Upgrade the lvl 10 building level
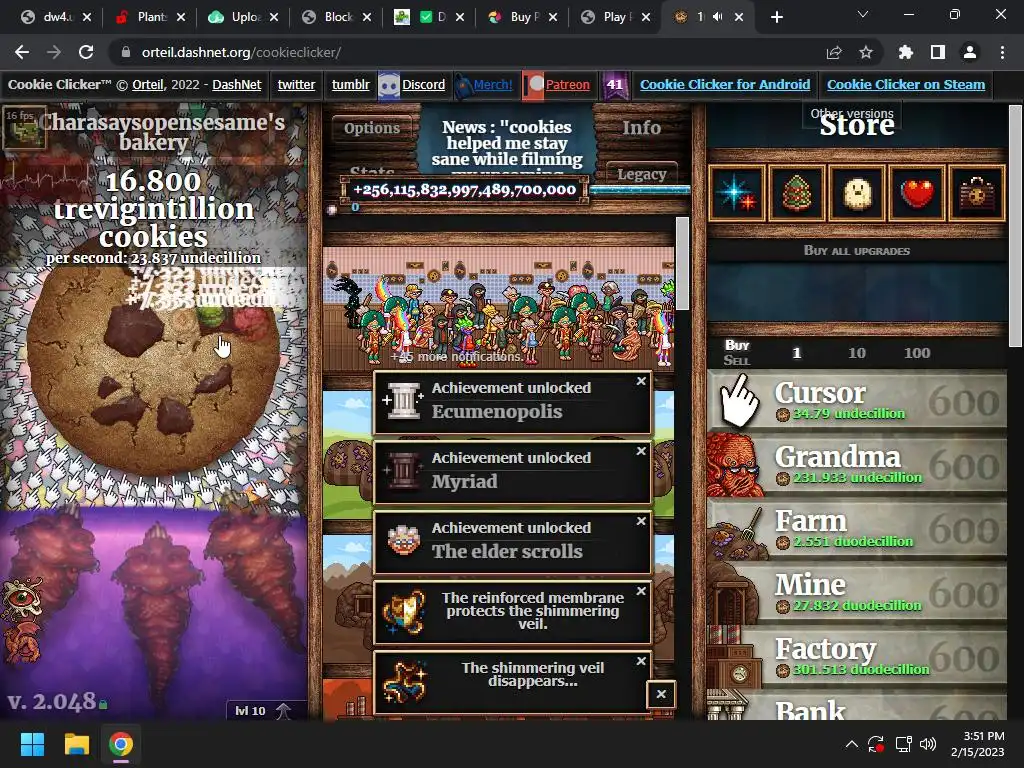Viewport: 1024px width, 768px height. pyautogui.click(x=266, y=711)
